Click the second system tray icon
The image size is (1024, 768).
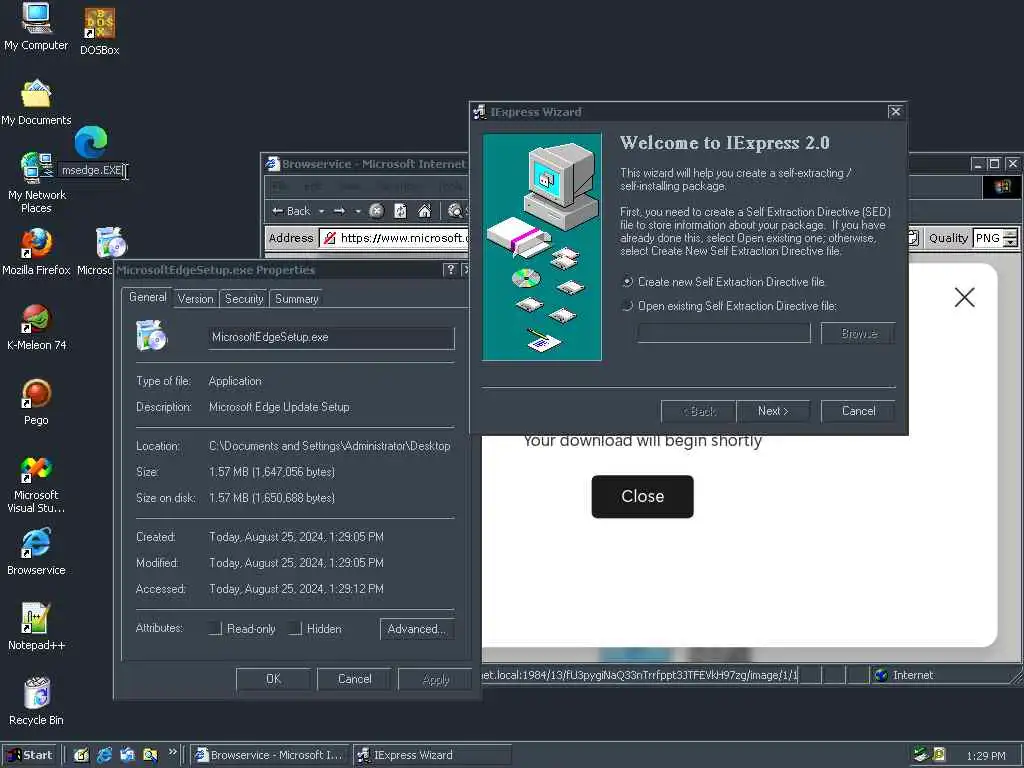click(x=938, y=754)
